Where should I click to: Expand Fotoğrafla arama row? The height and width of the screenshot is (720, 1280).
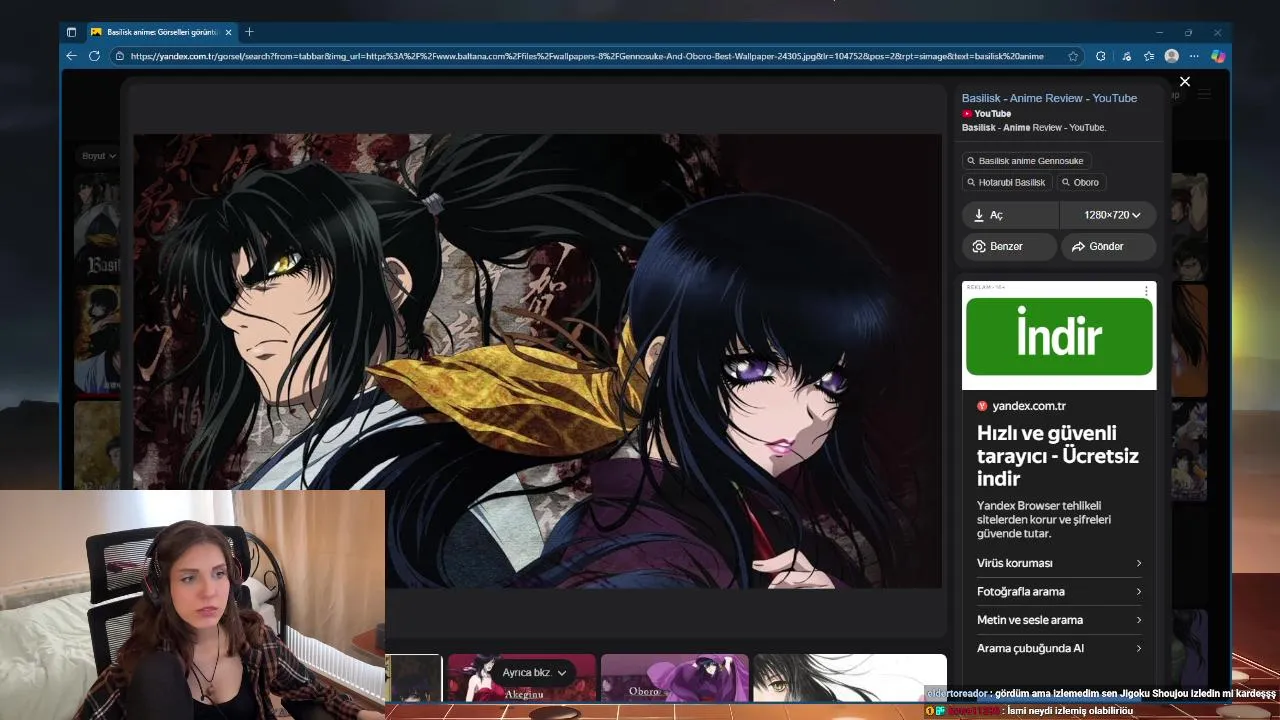click(x=1059, y=591)
